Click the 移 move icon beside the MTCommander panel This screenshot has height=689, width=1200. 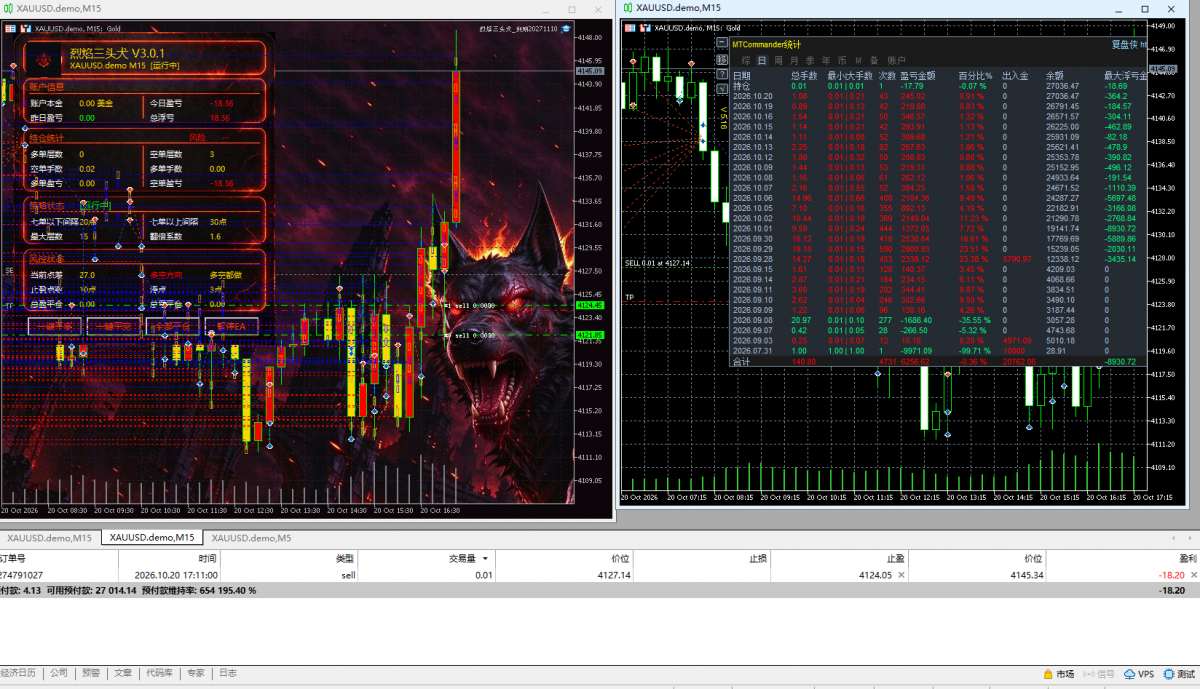pos(722,60)
